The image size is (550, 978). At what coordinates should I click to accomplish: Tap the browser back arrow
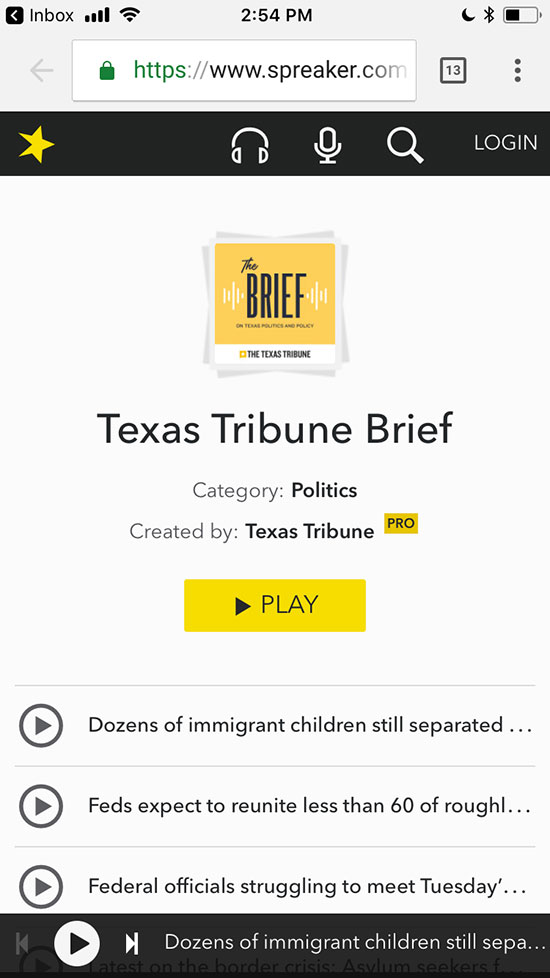point(42,70)
